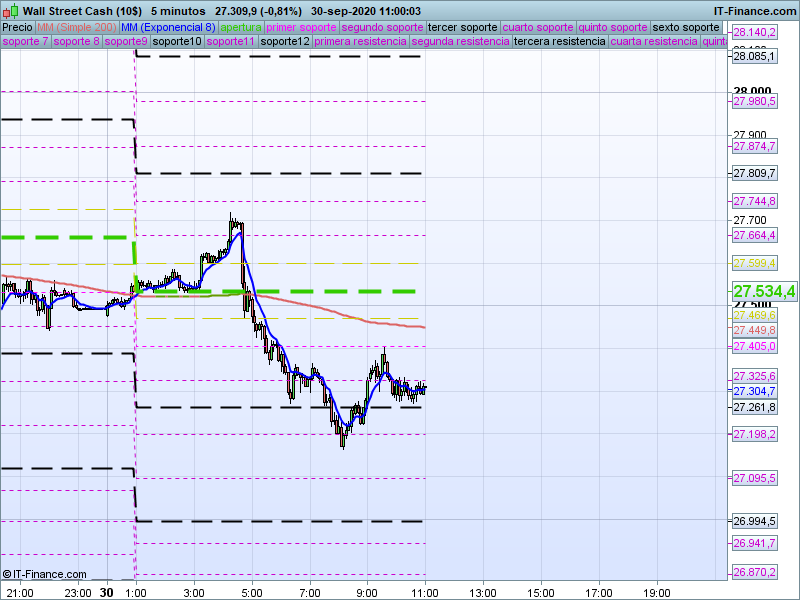Select the segundo soporte label

382,28
